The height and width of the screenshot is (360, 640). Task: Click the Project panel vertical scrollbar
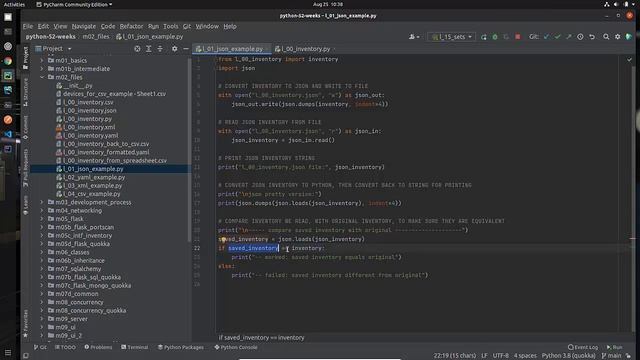pos(189,149)
